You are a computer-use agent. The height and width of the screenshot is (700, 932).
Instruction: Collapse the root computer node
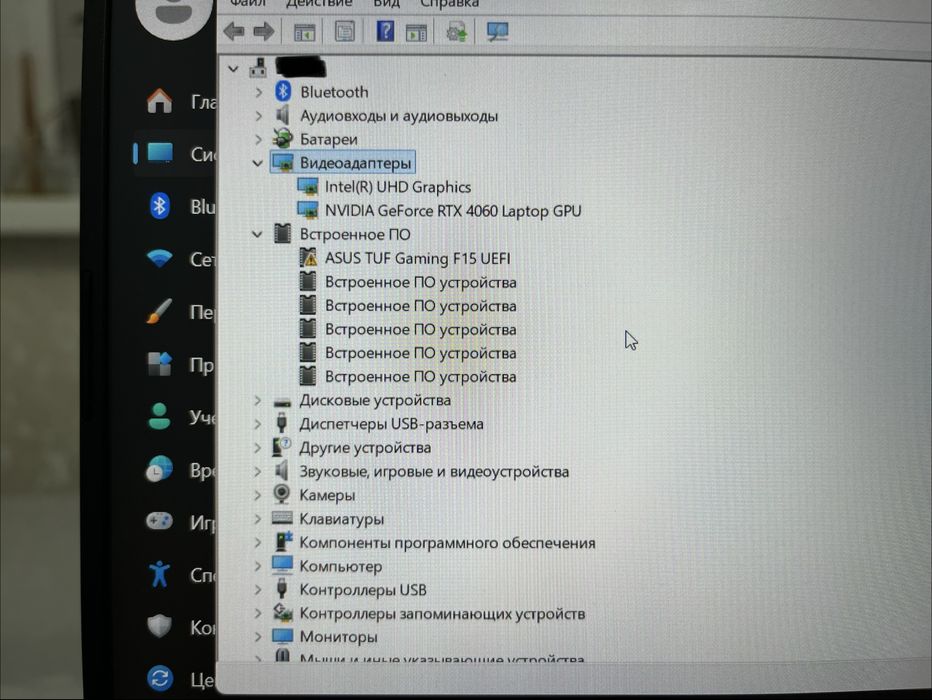click(x=234, y=69)
